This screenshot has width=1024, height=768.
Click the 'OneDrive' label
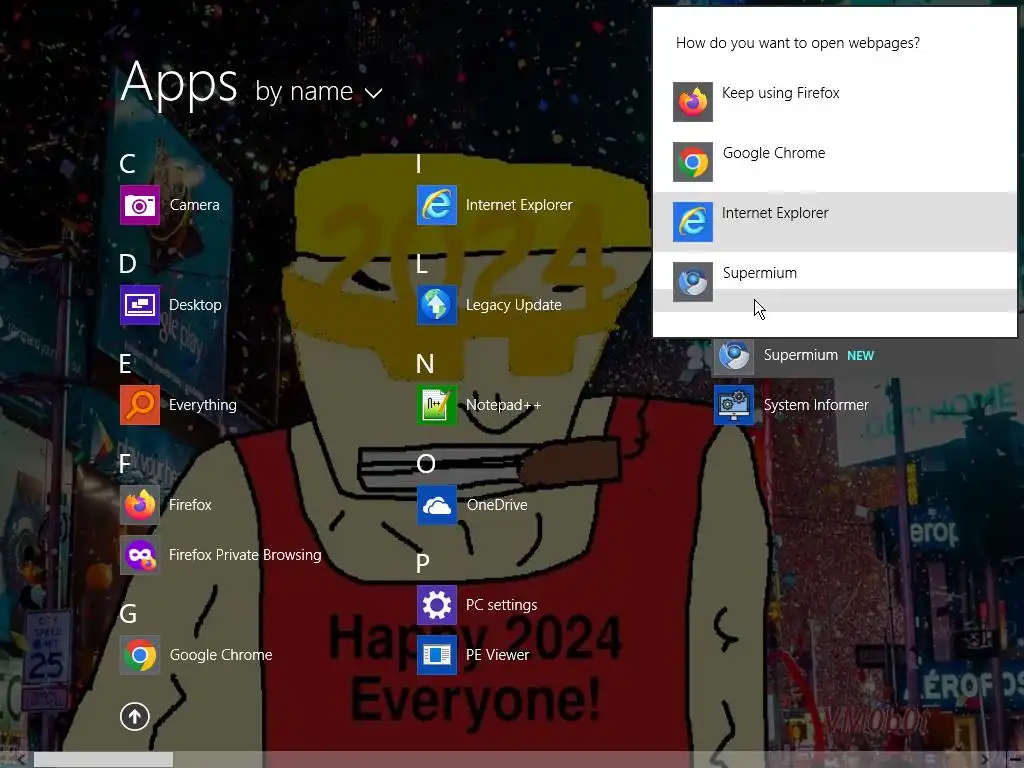pos(497,505)
